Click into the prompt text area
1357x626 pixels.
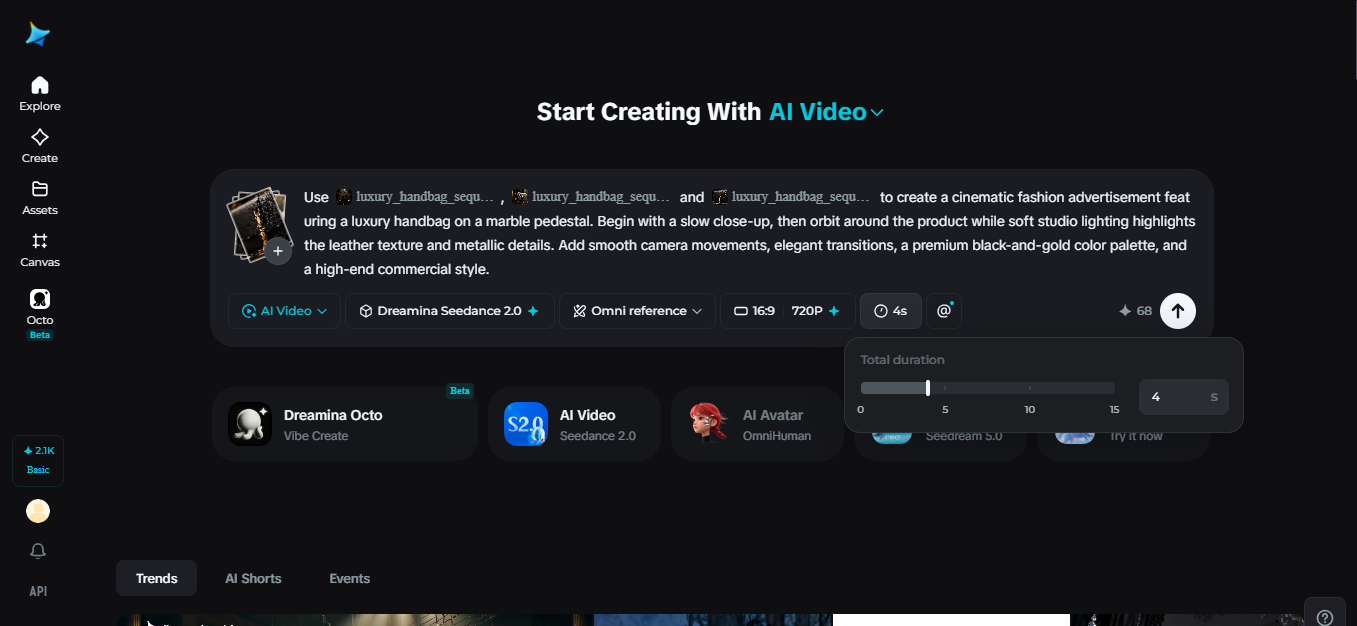pos(750,233)
